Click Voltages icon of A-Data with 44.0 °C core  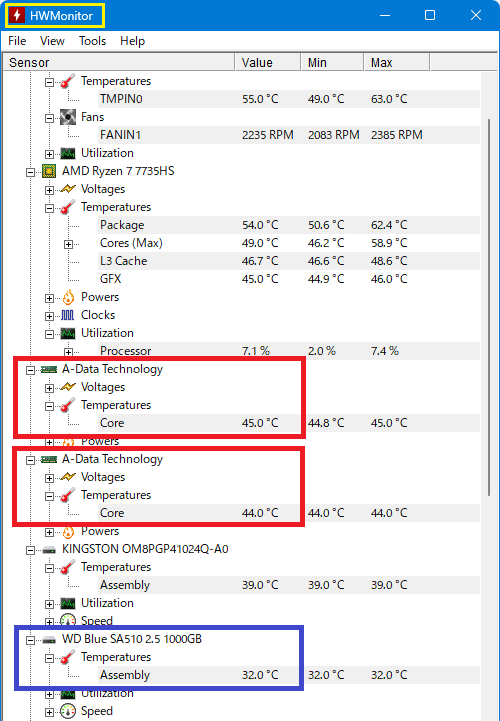pos(68,477)
